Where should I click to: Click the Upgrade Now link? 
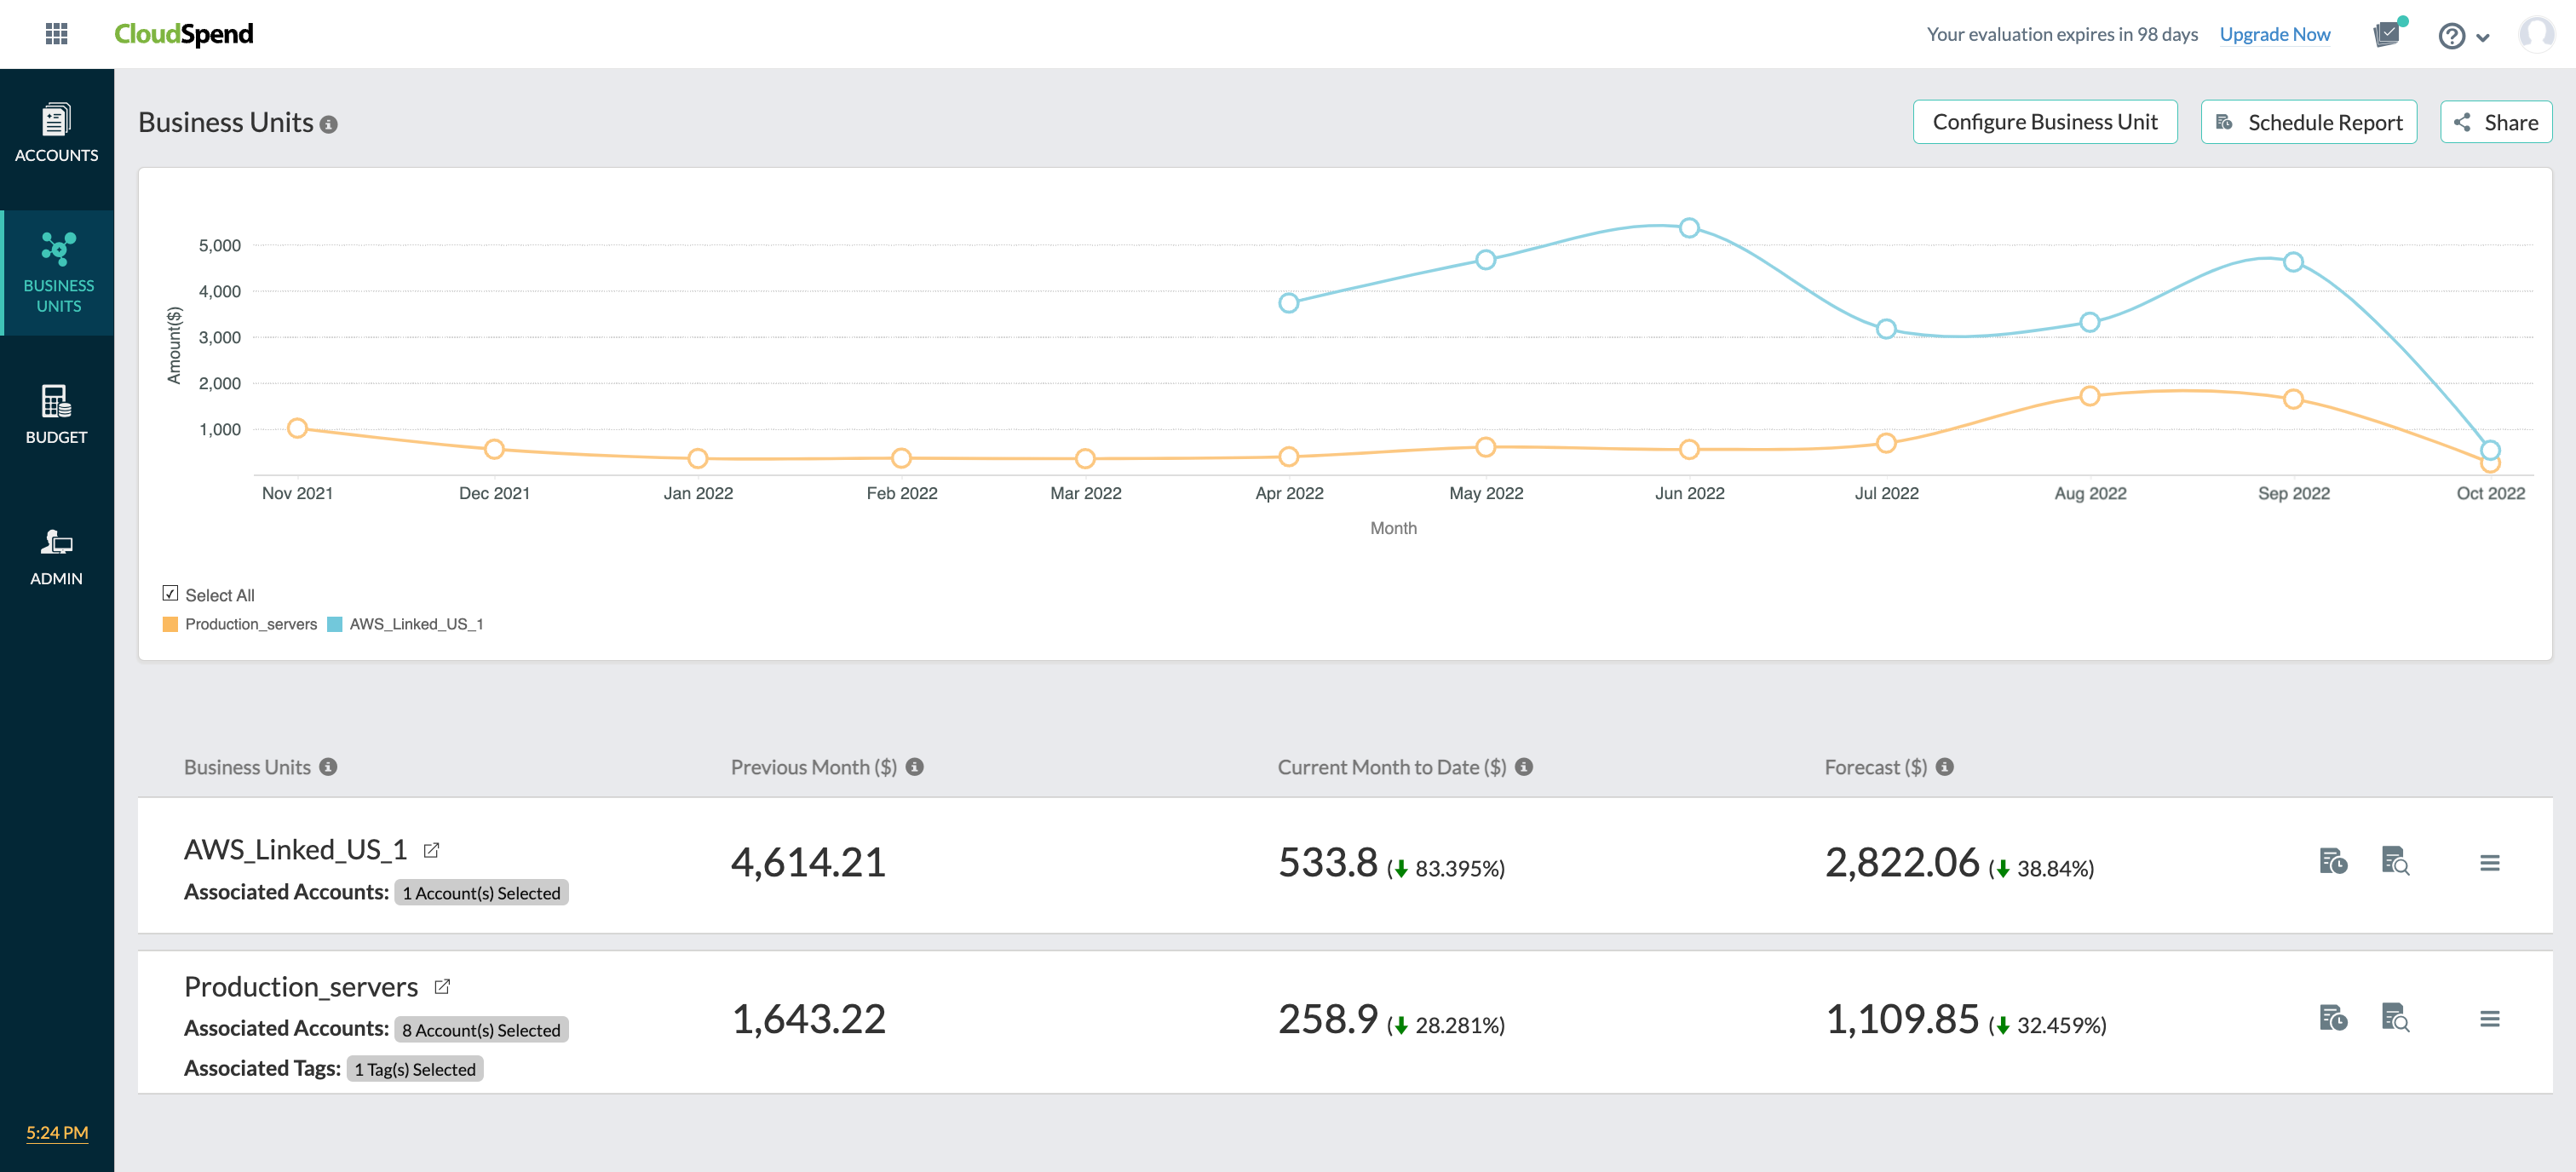point(2275,33)
